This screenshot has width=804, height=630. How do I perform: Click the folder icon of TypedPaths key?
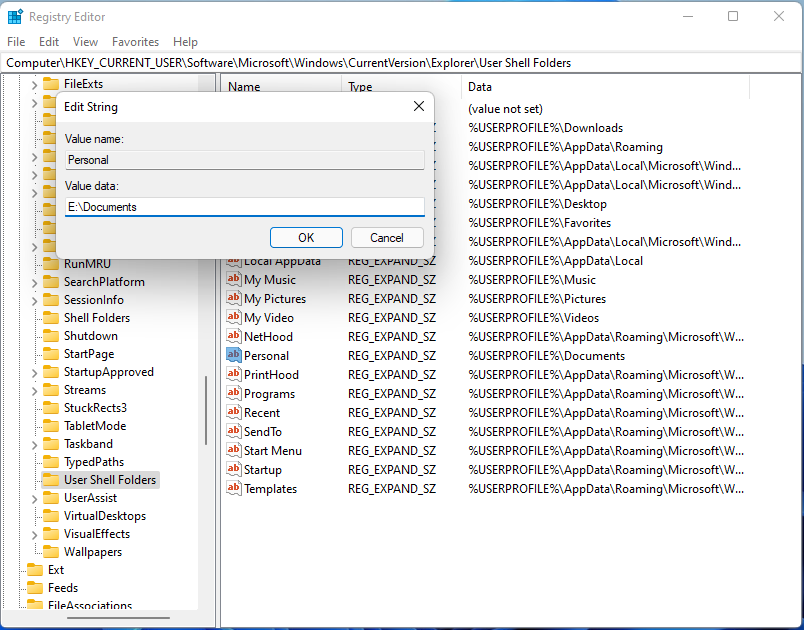[51, 462]
